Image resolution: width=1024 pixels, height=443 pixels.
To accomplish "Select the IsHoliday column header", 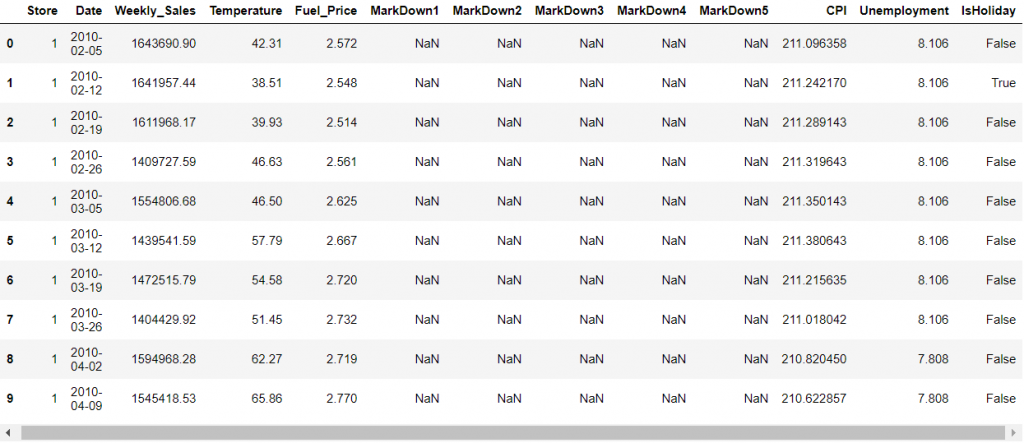I will point(988,11).
